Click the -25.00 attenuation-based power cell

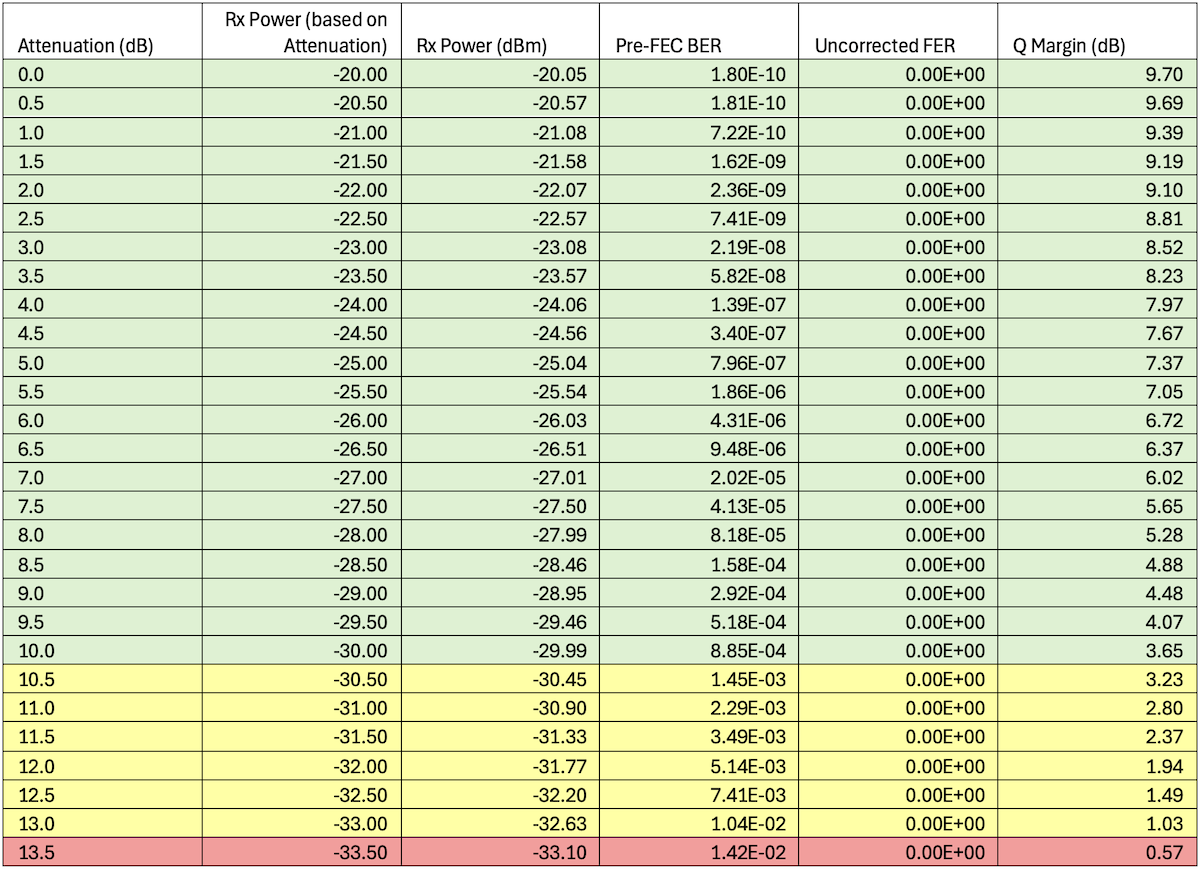click(x=301, y=363)
